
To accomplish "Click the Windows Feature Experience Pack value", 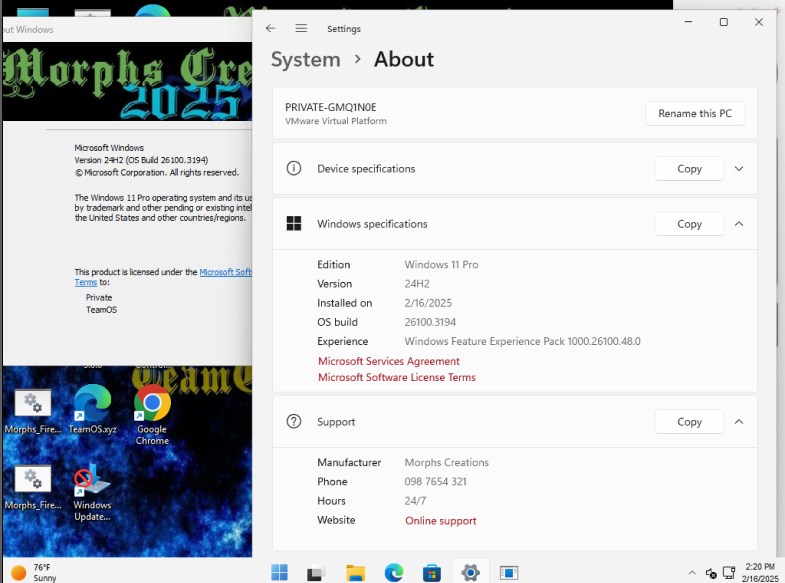I will coord(522,341).
